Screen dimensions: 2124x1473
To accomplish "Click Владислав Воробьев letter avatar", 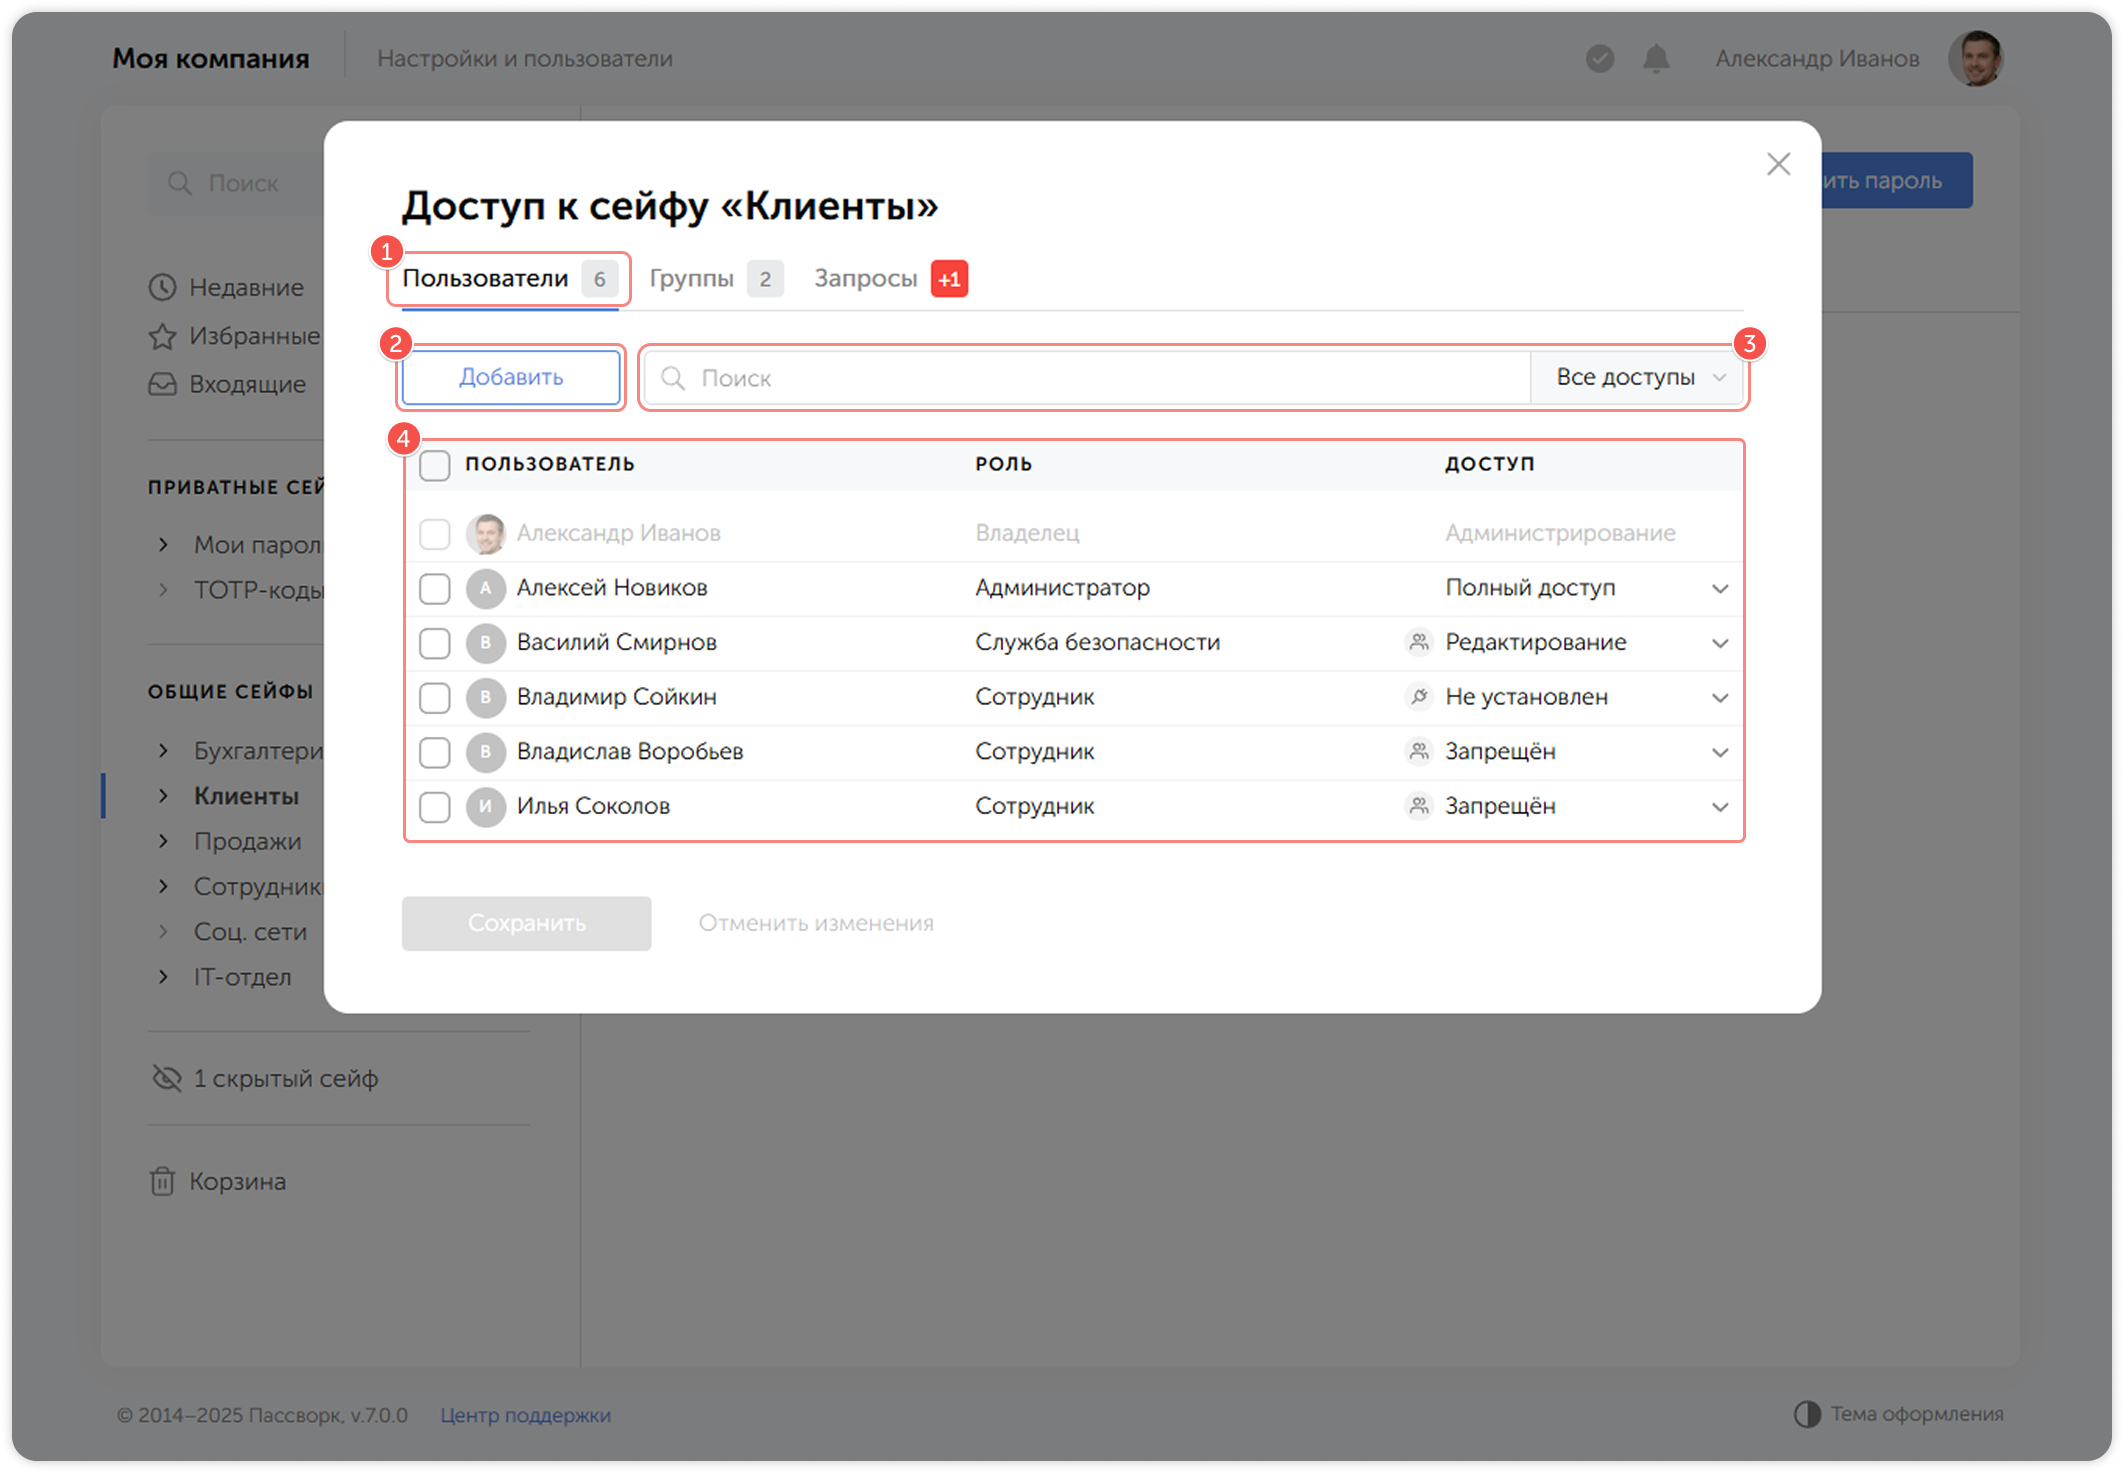I will click(486, 752).
